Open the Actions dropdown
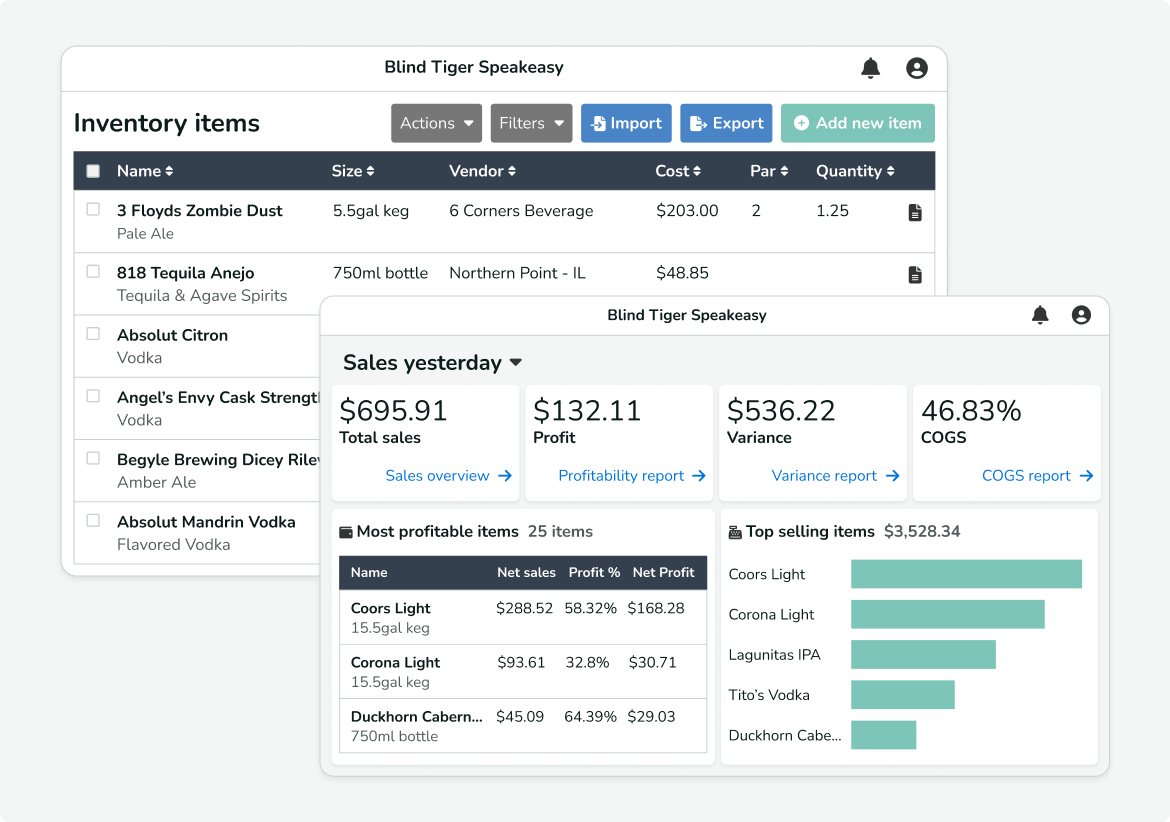The height and width of the screenshot is (822, 1170). click(436, 123)
